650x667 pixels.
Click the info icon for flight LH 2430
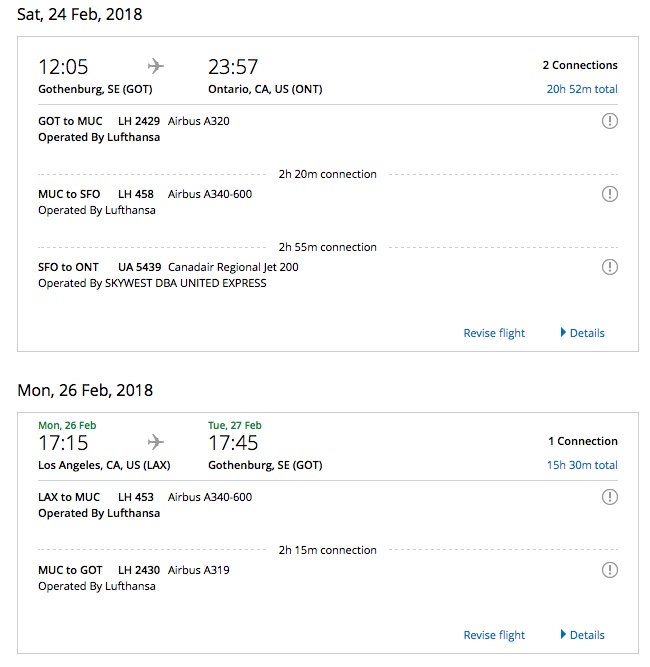(x=610, y=570)
